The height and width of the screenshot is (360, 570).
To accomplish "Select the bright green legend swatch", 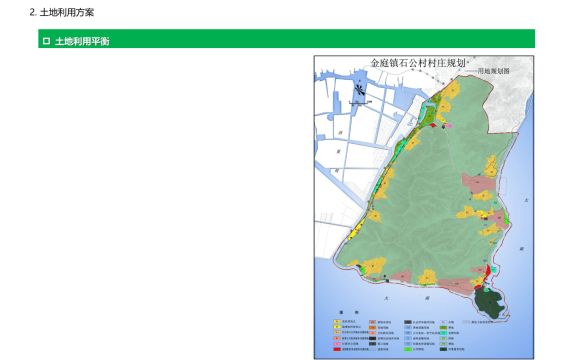I will pyautogui.click(x=408, y=349).
